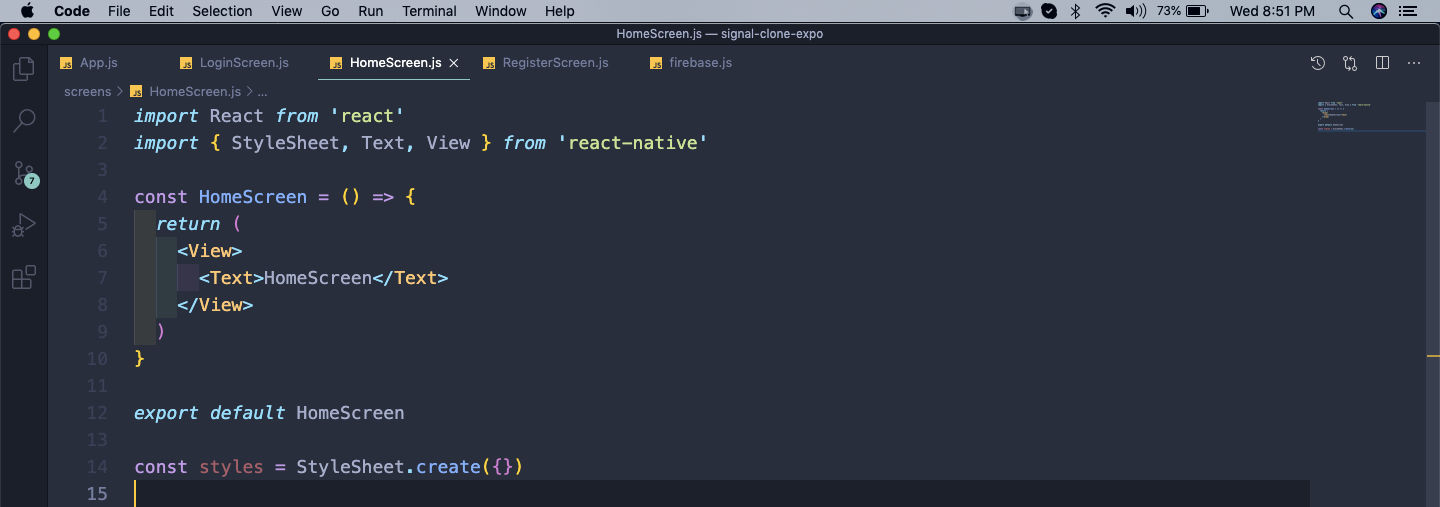Open Source Control view with 7 changes
The image size is (1440, 507).
pyautogui.click(x=24, y=174)
